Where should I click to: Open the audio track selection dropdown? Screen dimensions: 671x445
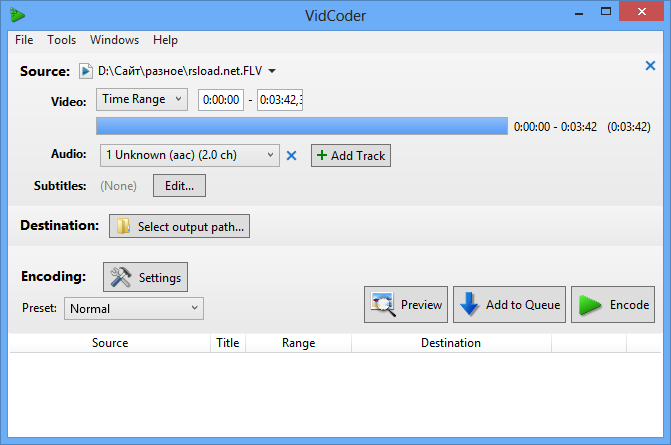[x=190, y=155]
